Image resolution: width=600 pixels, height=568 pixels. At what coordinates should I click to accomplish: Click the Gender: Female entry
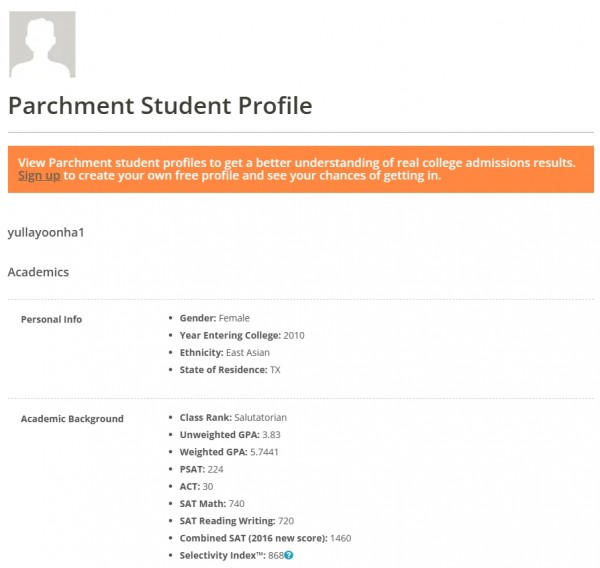[x=215, y=318]
